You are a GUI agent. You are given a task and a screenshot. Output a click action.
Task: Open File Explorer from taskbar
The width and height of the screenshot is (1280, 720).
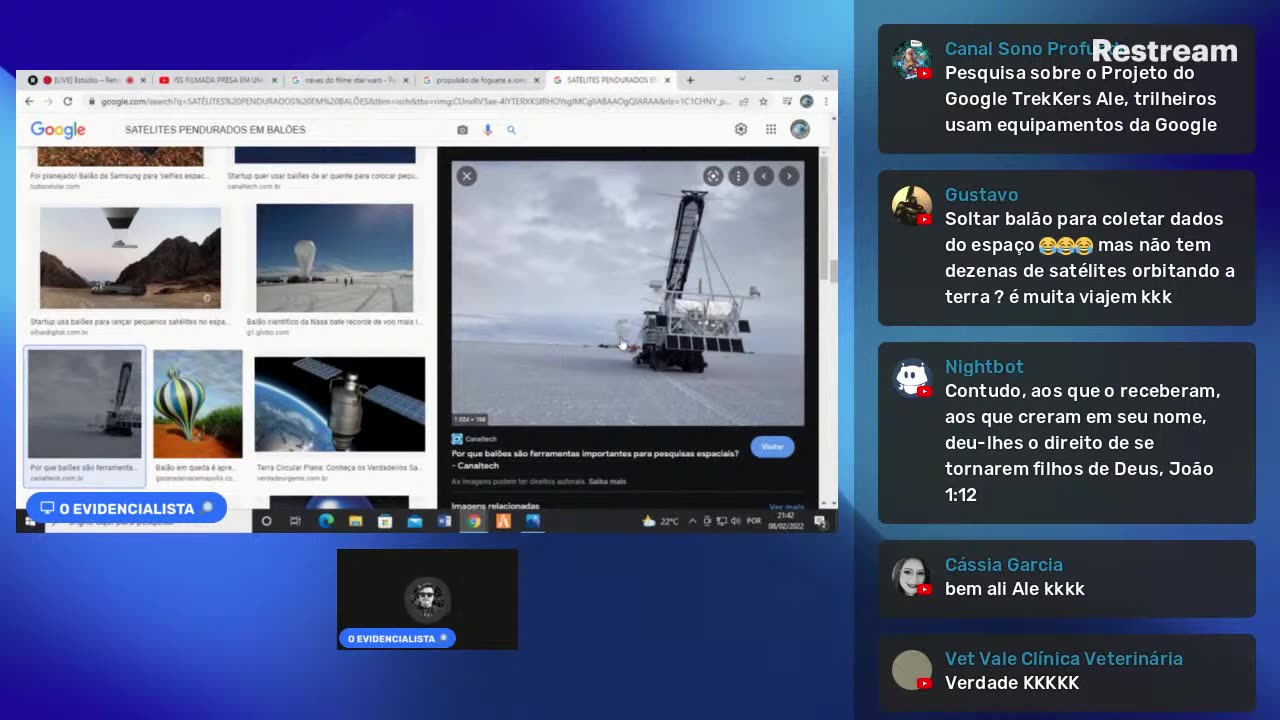pyautogui.click(x=355, y=521)
